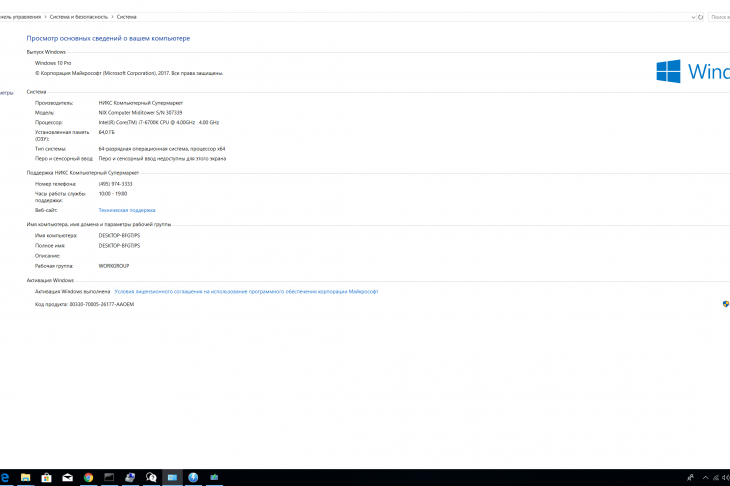Open the blue lightning bolt taskbar app
The image size is (730, 486).
pyautogui.click(x=193, y=477)
